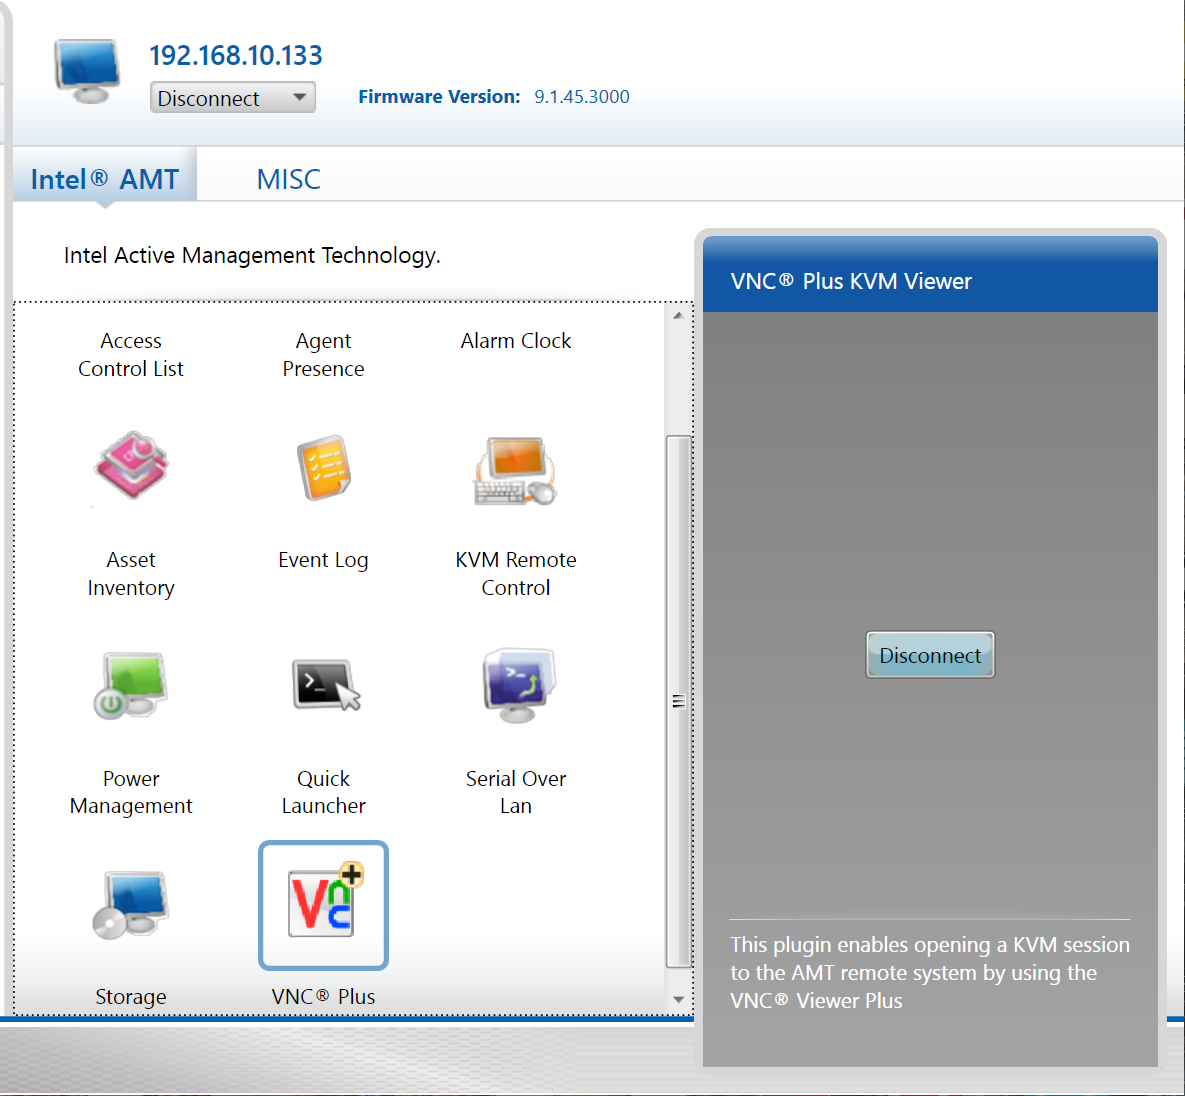This screenshot has width=1185, height=1096.
Task: Click the plugin list vertical scrollbar thumb
Action: (x=679, y=701)
